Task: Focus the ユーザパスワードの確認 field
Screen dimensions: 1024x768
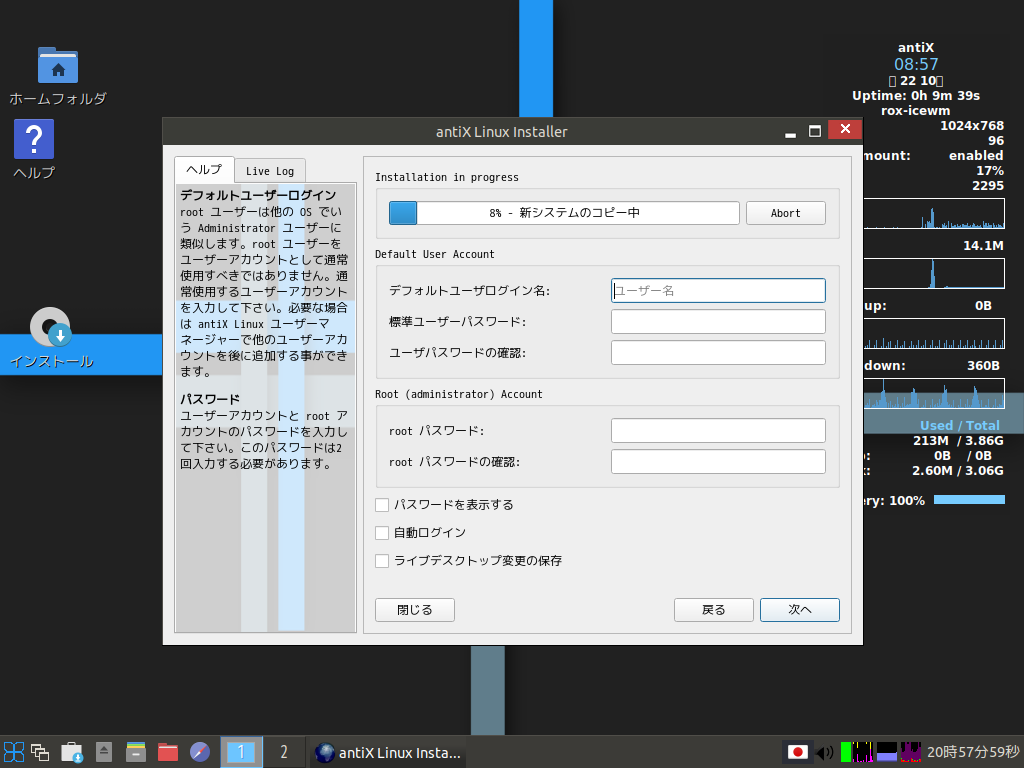Action: [718, 353]
